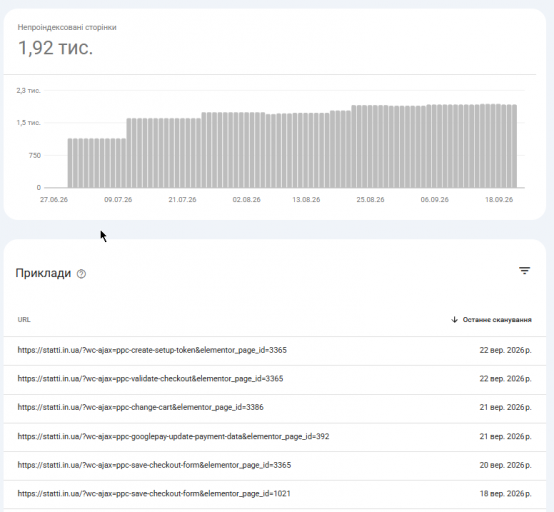554x512 pixels.
Task: Click the Приклади section heading
Action: click(43, 273)
